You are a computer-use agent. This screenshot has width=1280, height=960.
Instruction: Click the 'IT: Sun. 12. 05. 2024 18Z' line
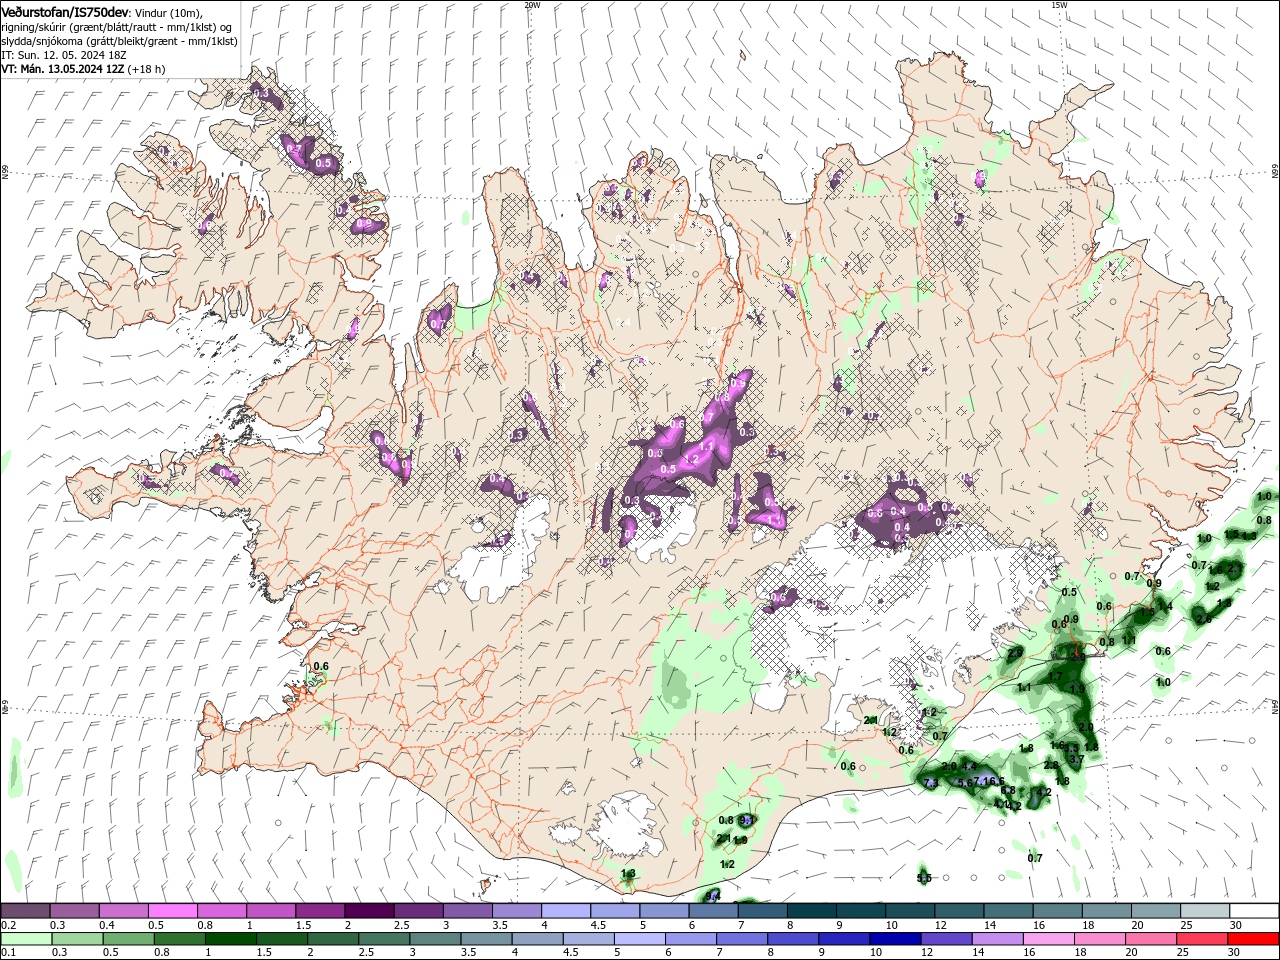pyautogui.click(x=63, y=55)
